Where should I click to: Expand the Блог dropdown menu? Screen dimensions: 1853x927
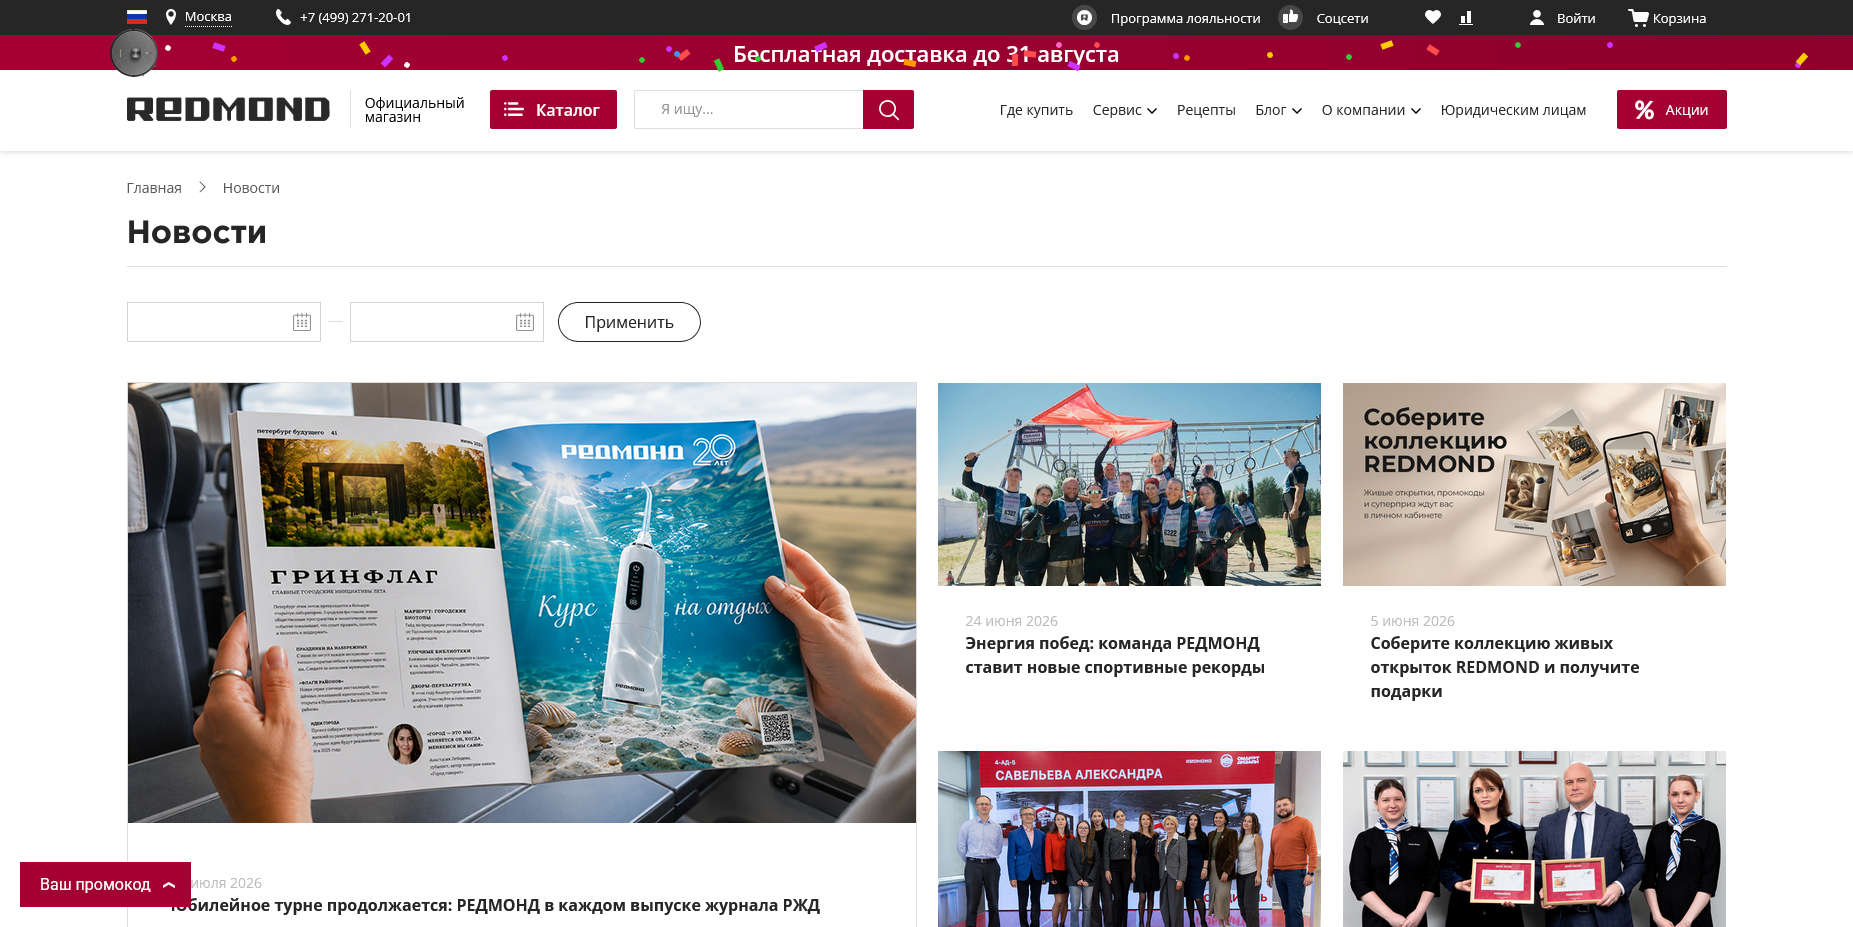coord(1279,110)
